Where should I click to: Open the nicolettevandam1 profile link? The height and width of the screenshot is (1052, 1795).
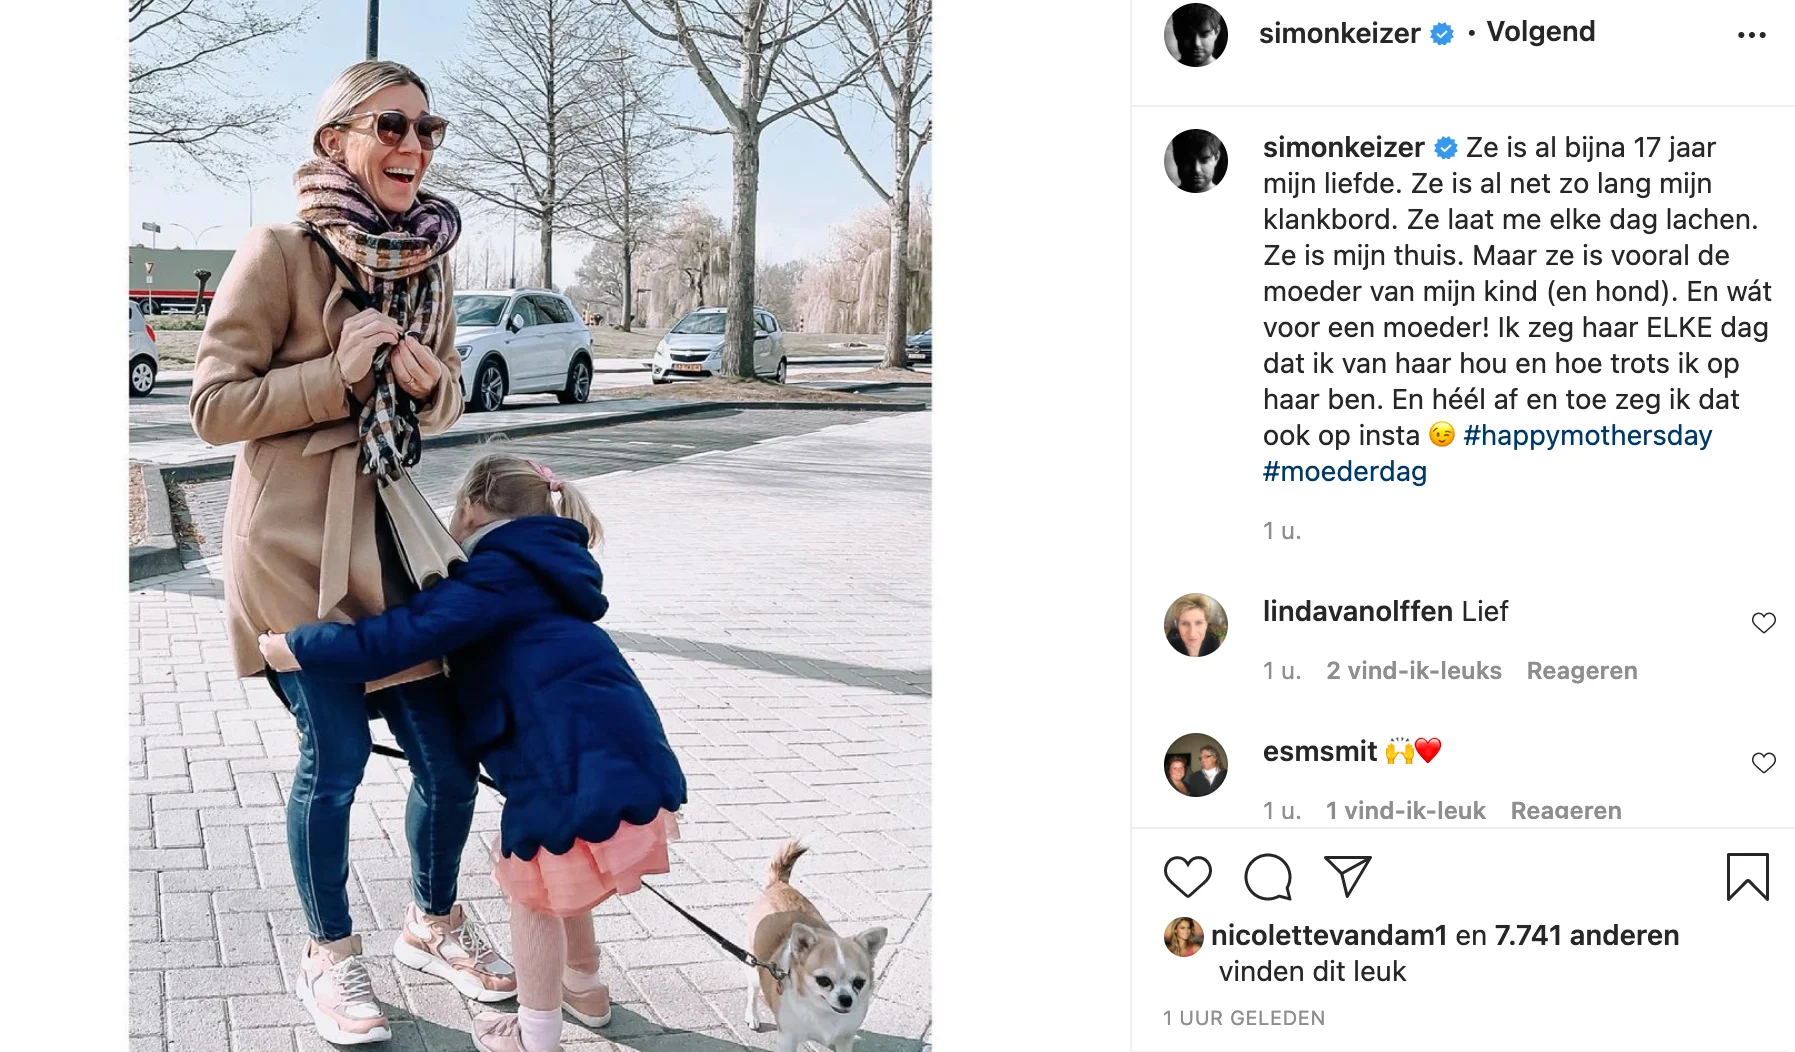1329,936
